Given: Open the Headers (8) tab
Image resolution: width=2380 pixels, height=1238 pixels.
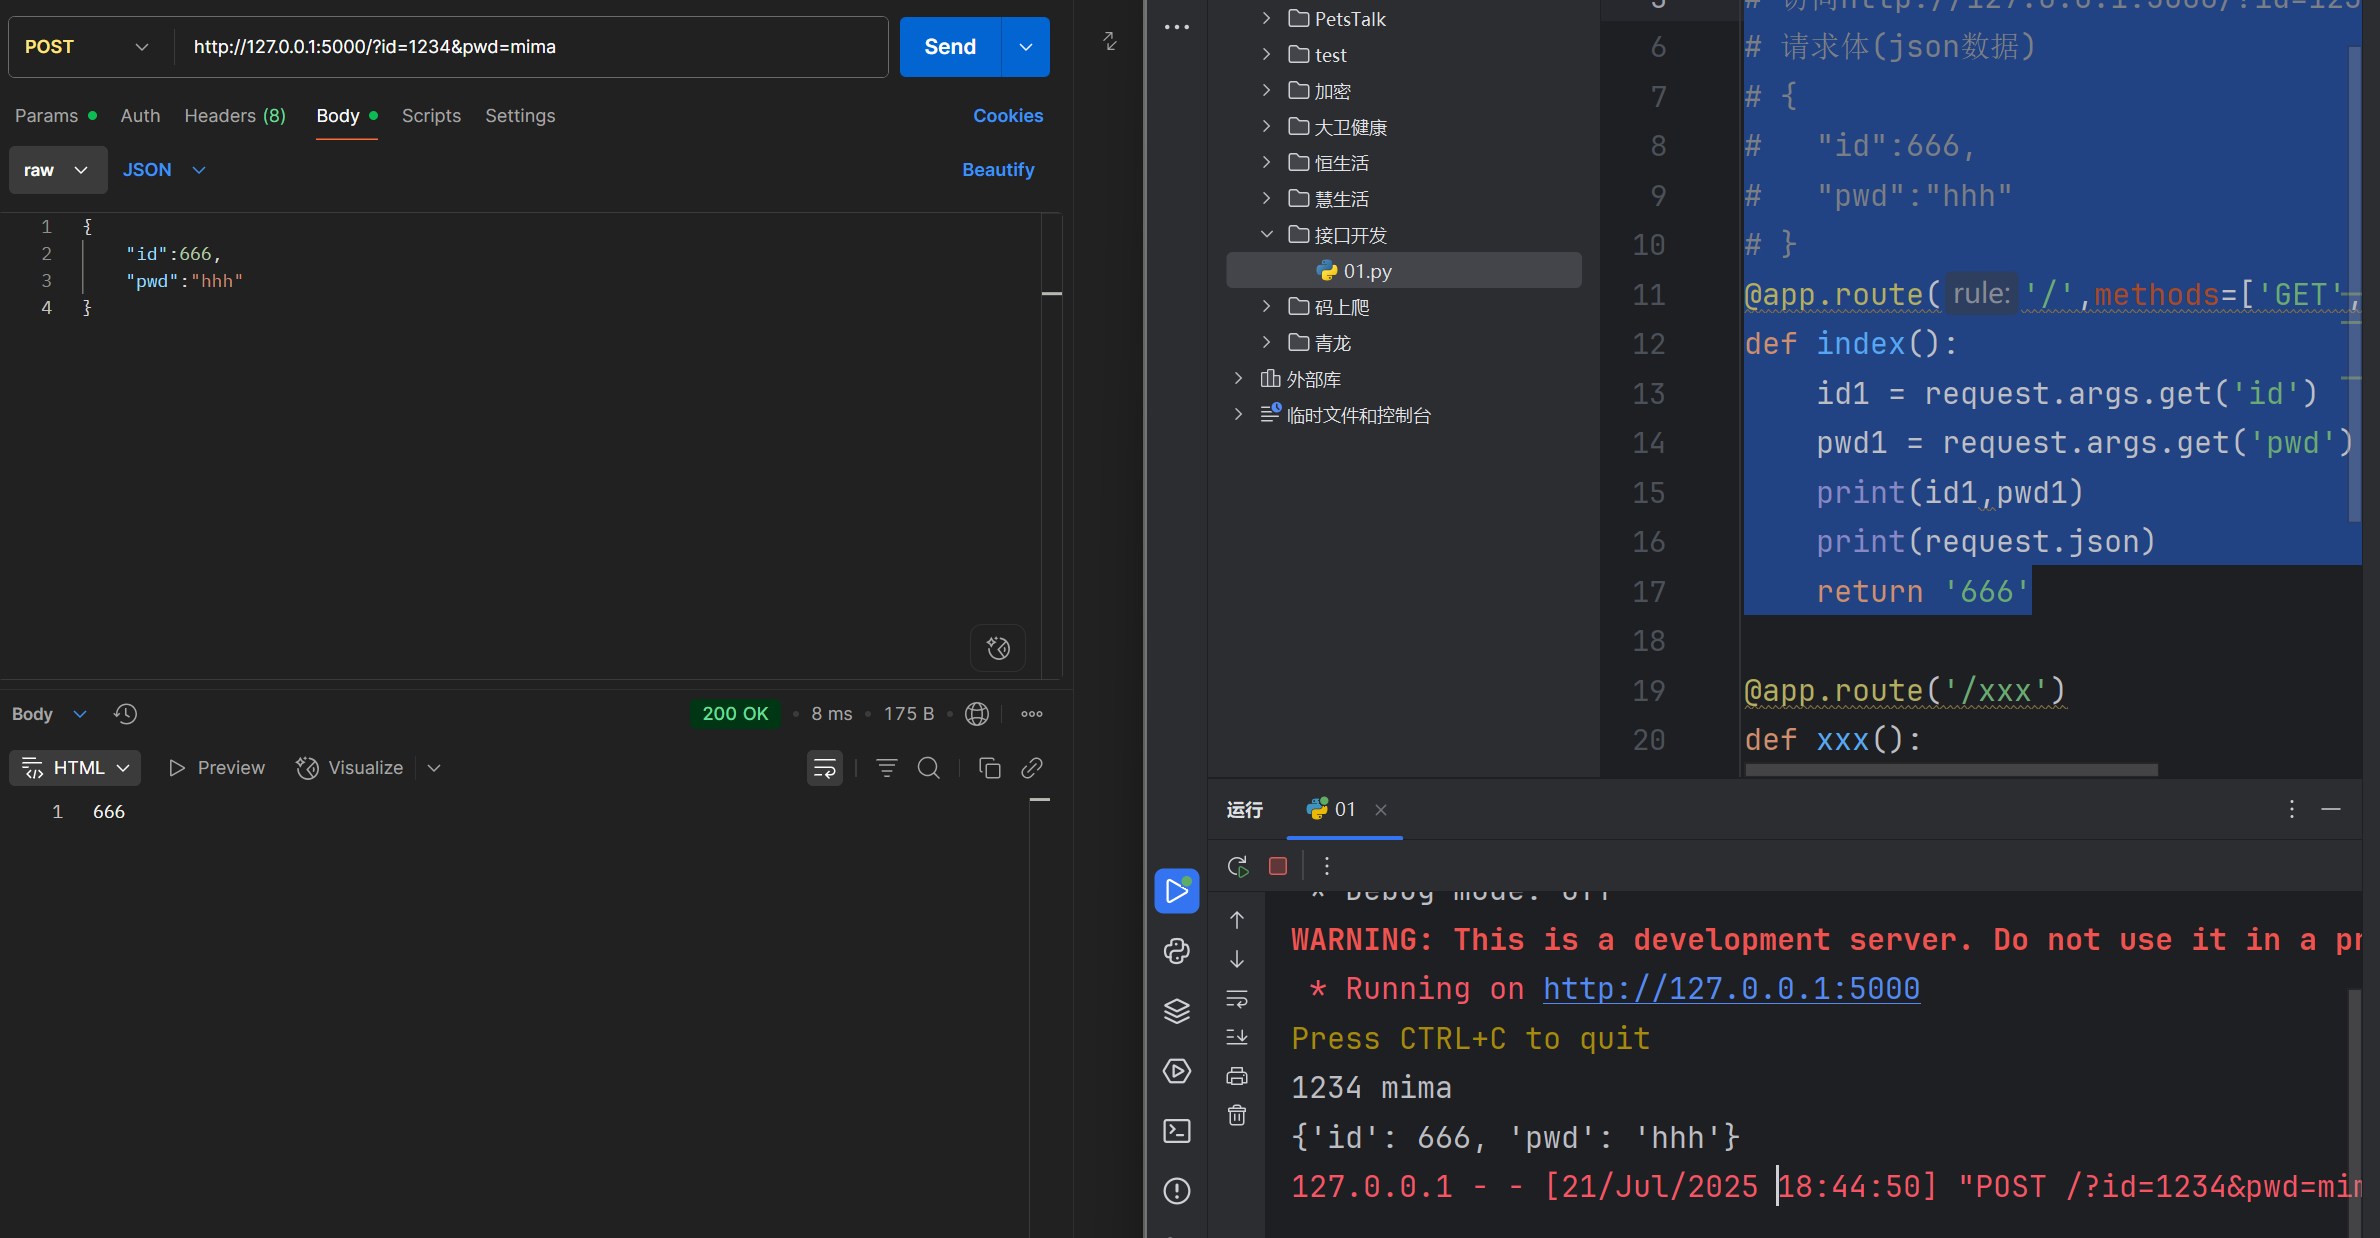Looking at the screenshot, I should [x=235, y=116].
